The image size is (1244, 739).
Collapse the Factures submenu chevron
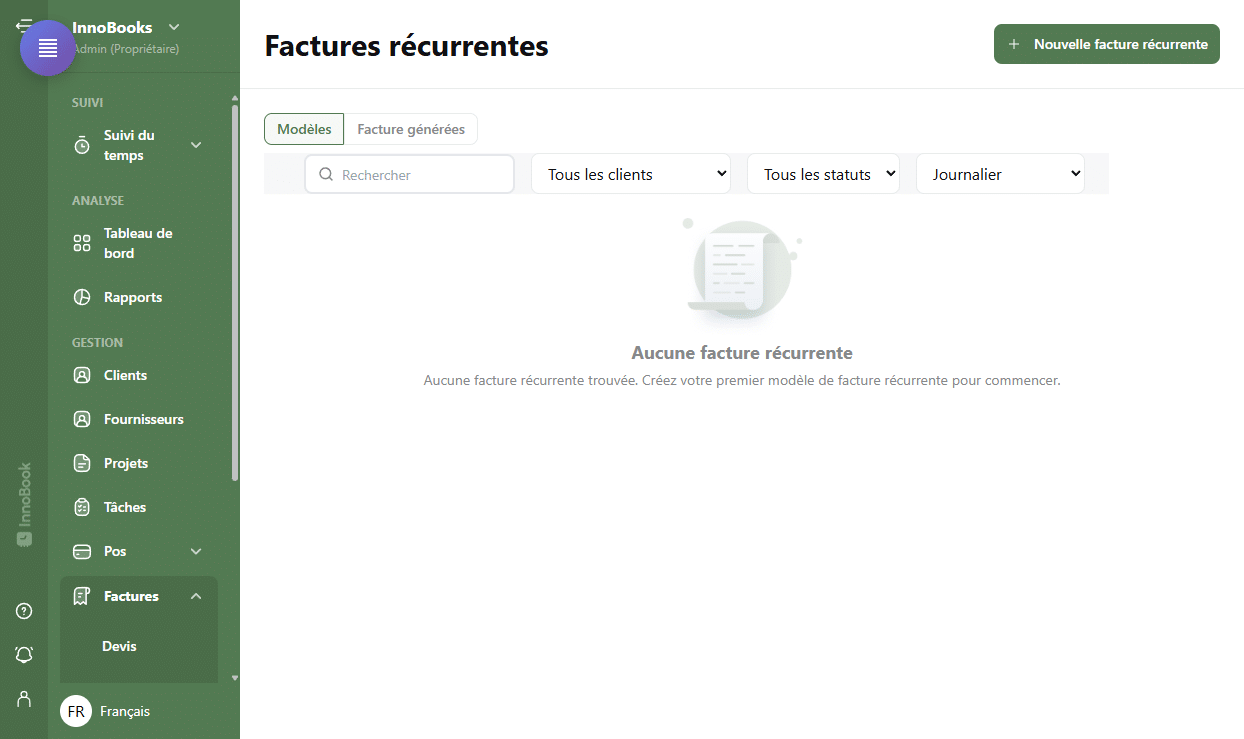(196, 596)
